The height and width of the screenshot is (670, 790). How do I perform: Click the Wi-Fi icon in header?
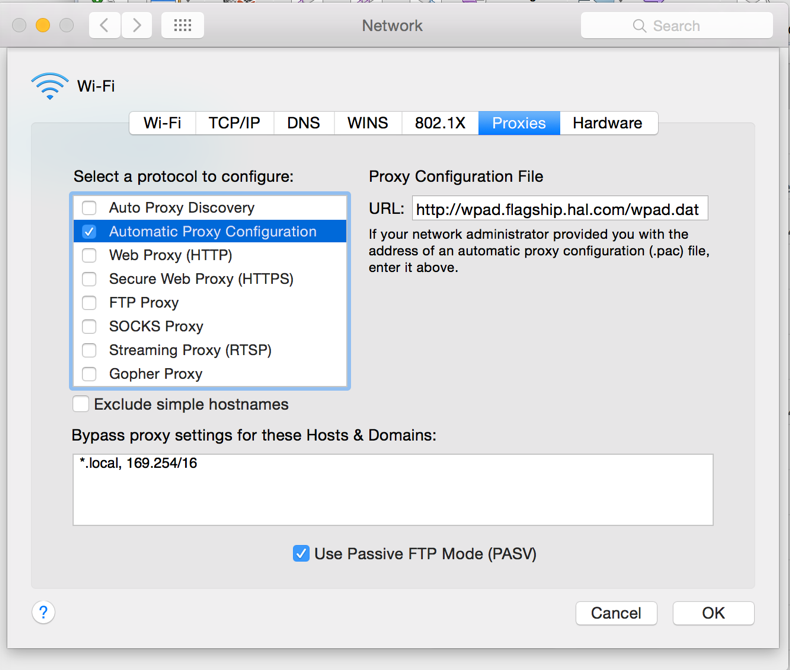point(49,86)
